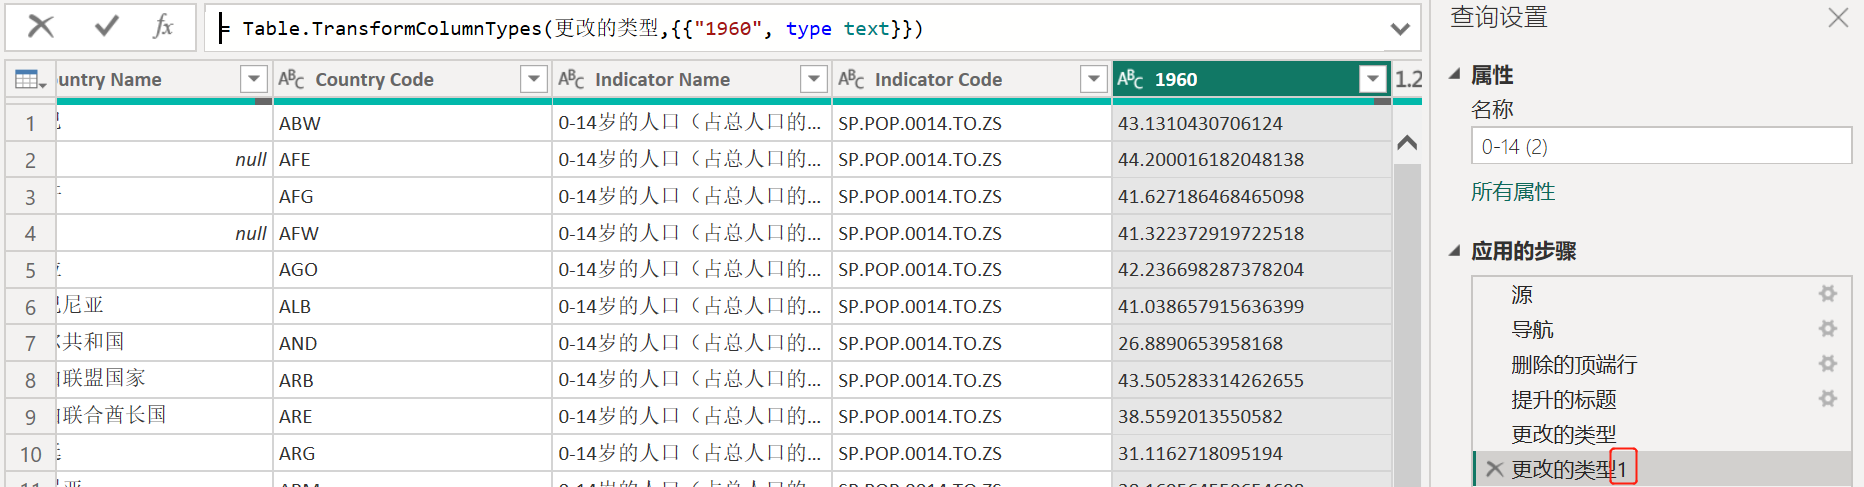Collapse the 属性 section

1455,74
